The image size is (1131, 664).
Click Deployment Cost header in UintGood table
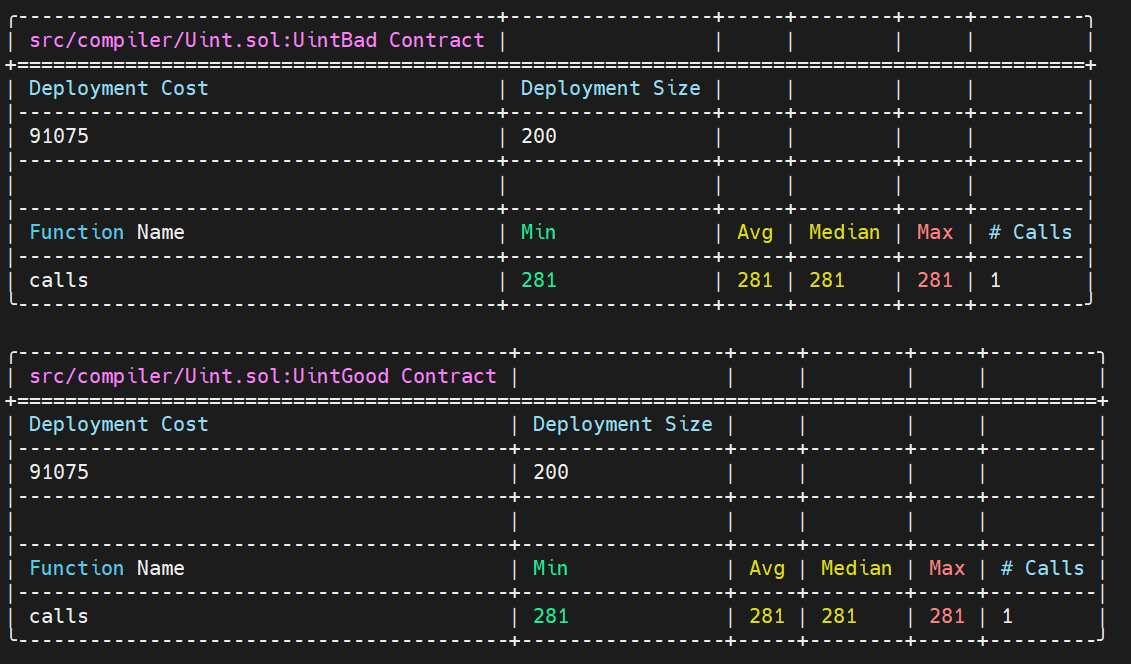[118, 424]
